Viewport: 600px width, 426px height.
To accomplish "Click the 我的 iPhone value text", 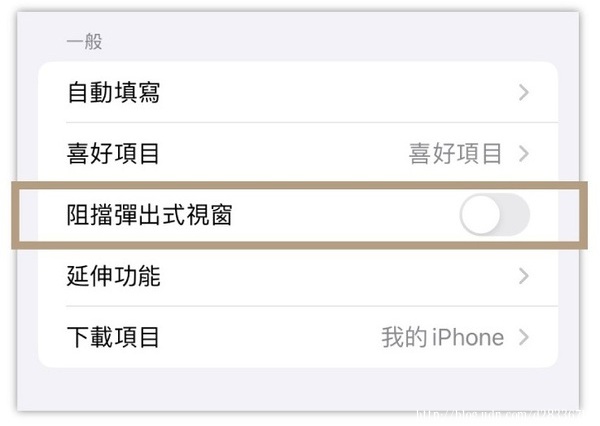I will [443, 337].
